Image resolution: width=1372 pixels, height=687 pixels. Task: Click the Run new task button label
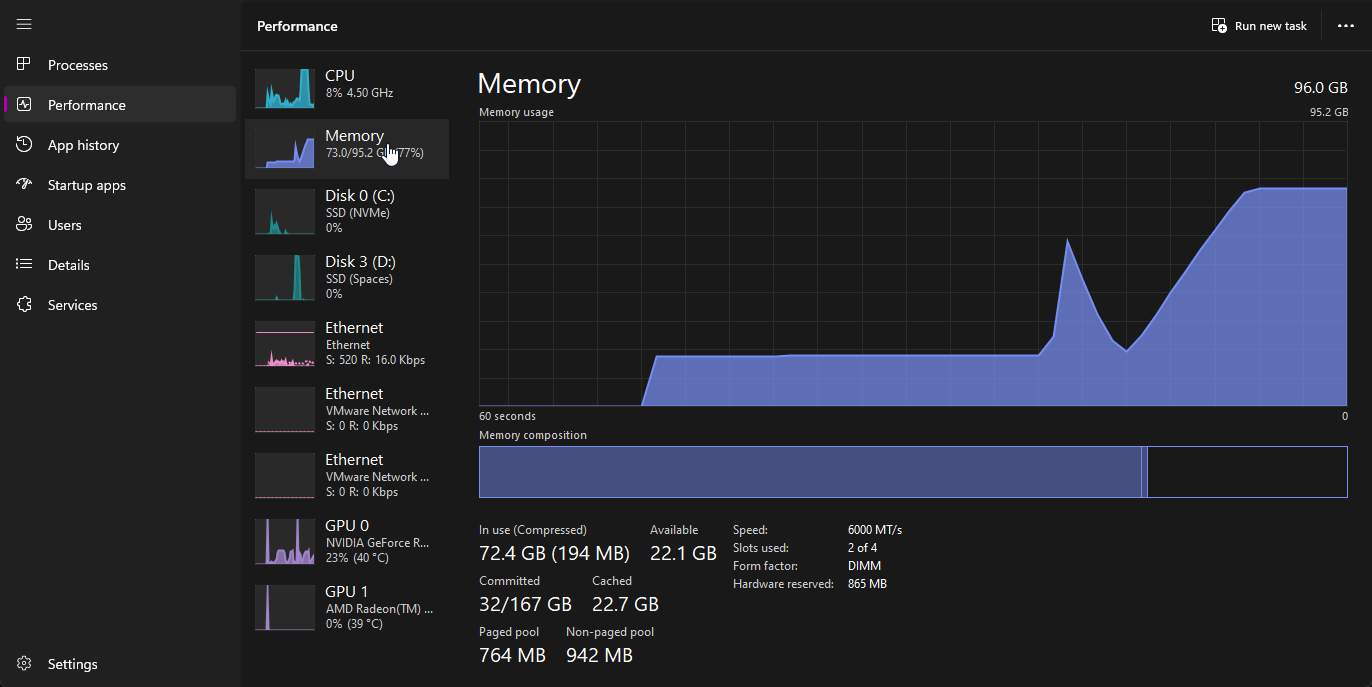1271,26
